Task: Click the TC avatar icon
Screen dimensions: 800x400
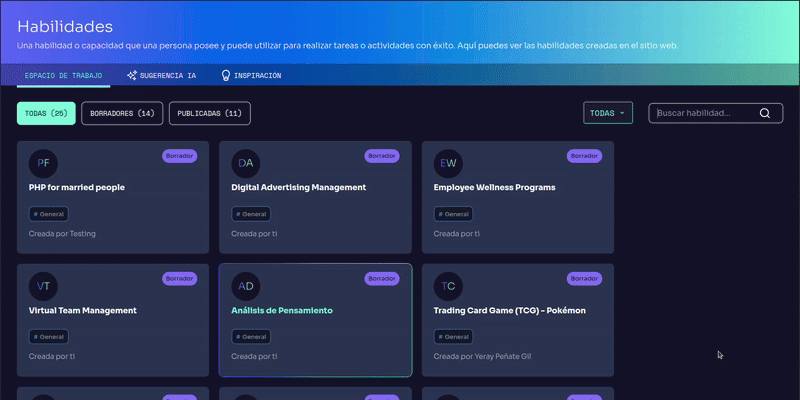Action: coord(448,286)
